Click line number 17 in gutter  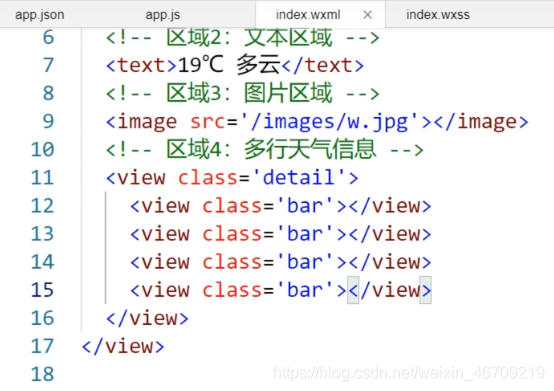tap(42, 346)
